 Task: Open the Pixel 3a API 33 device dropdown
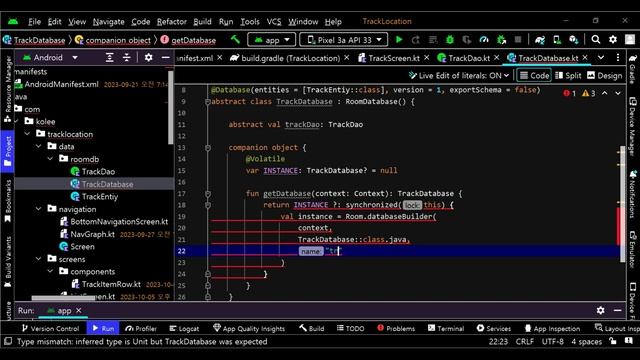coord(343,40)
